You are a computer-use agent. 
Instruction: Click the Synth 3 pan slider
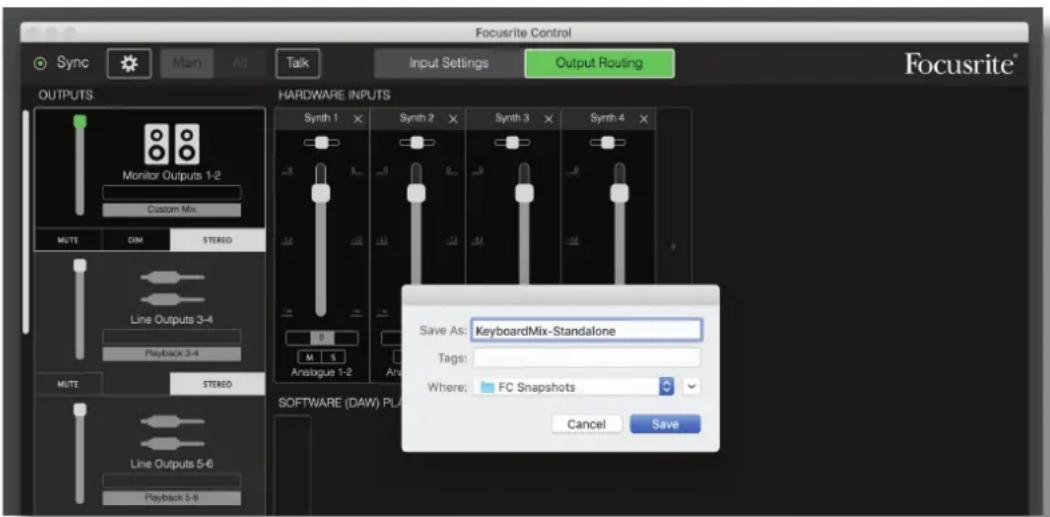[x=512, y=143]
